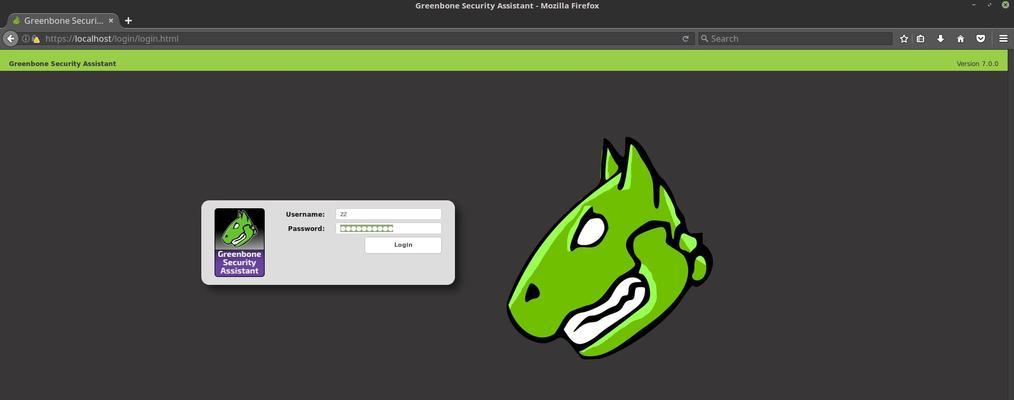Image resolution: width=1014 pixels, height=400 pixels.
Task: Focus the Username input field
Action: click(x=389, y=214)
